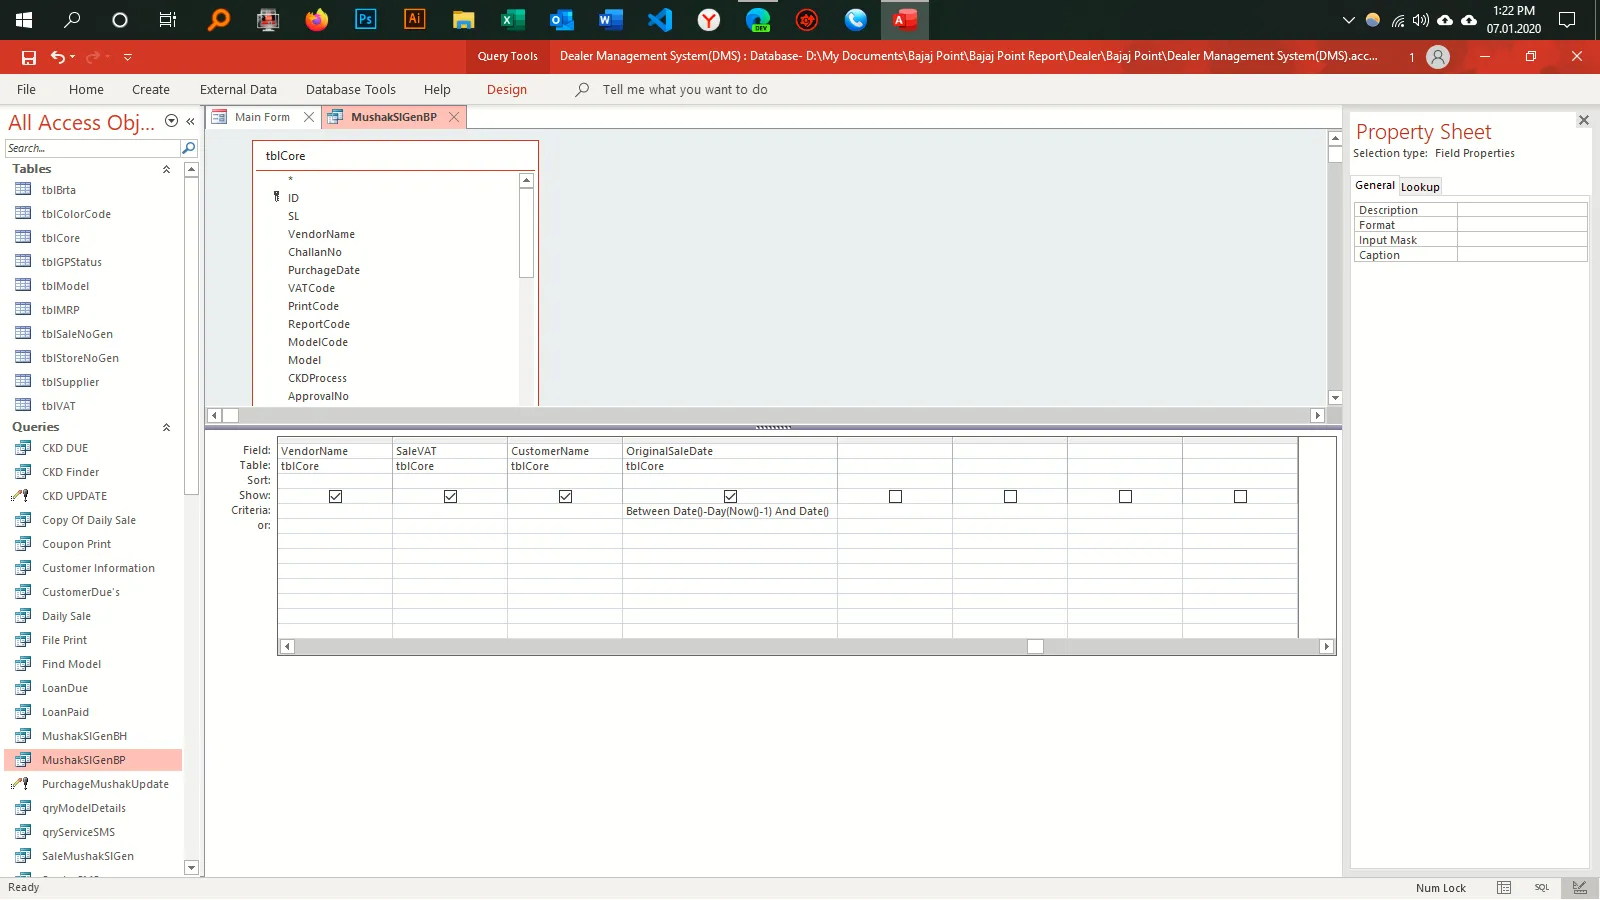The height and width of the screenshot is (900, 1600).
Task: Click the Format property value field
Action: click(1522, 225)
